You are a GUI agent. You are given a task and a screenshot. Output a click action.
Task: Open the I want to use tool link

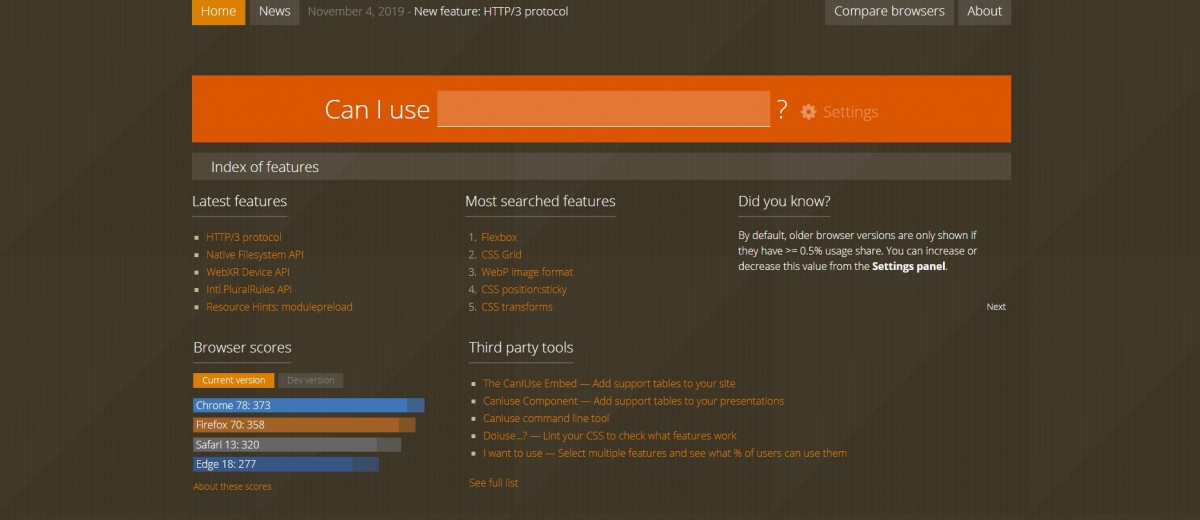665,453
